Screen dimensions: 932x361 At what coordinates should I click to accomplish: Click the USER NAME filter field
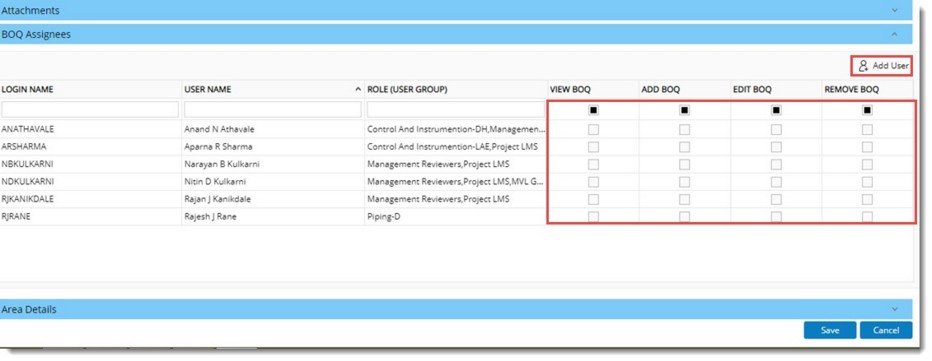[x=273, y=109]
